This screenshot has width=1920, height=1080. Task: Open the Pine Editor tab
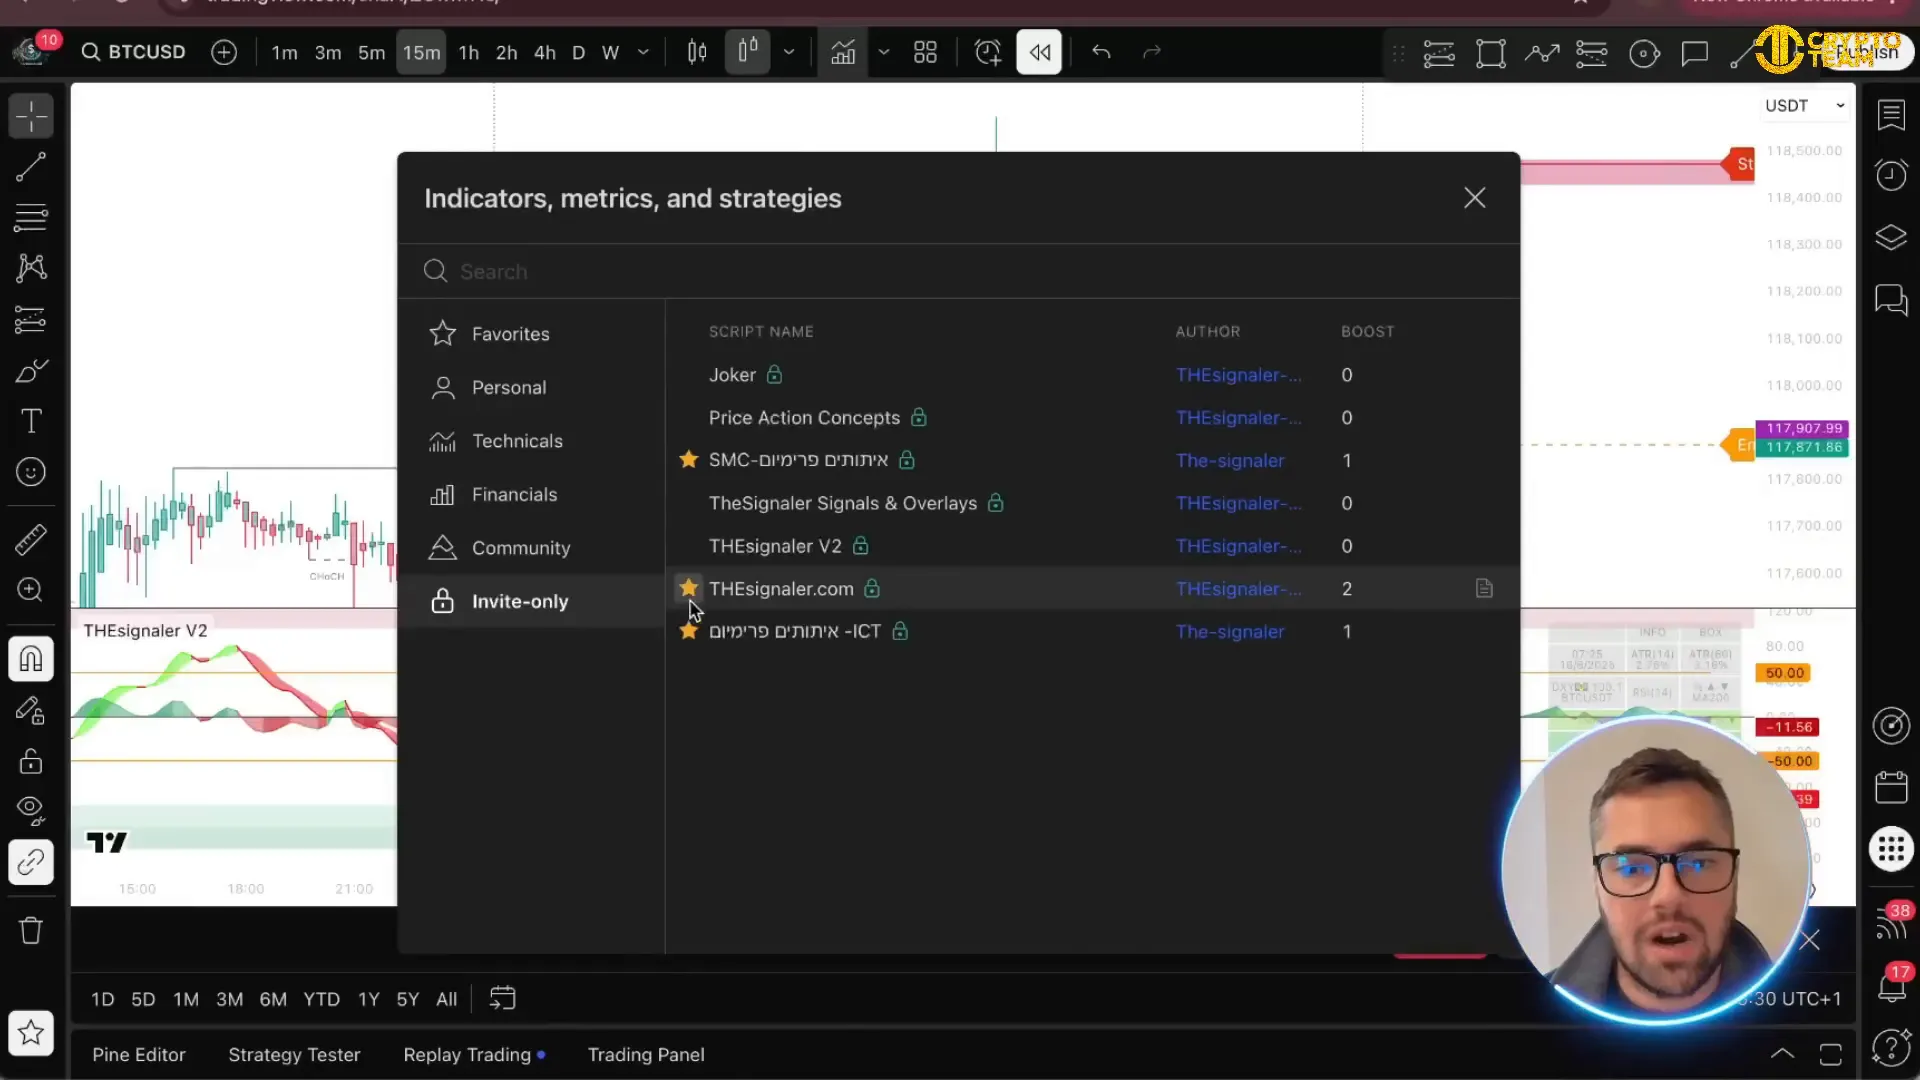pyautogui.click(x=139, y=1055)
